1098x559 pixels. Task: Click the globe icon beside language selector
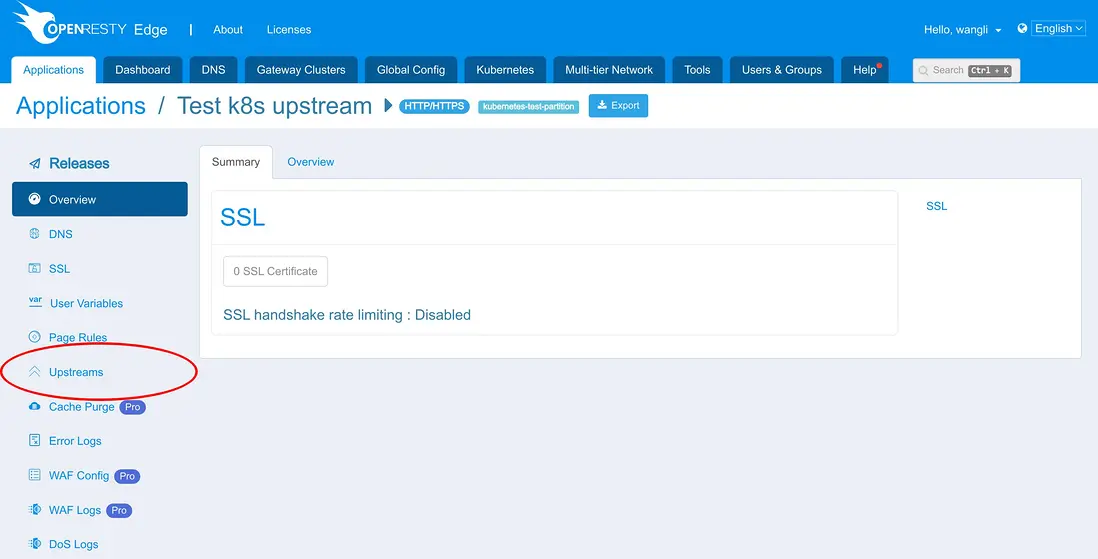click(x=1022, y=29)
